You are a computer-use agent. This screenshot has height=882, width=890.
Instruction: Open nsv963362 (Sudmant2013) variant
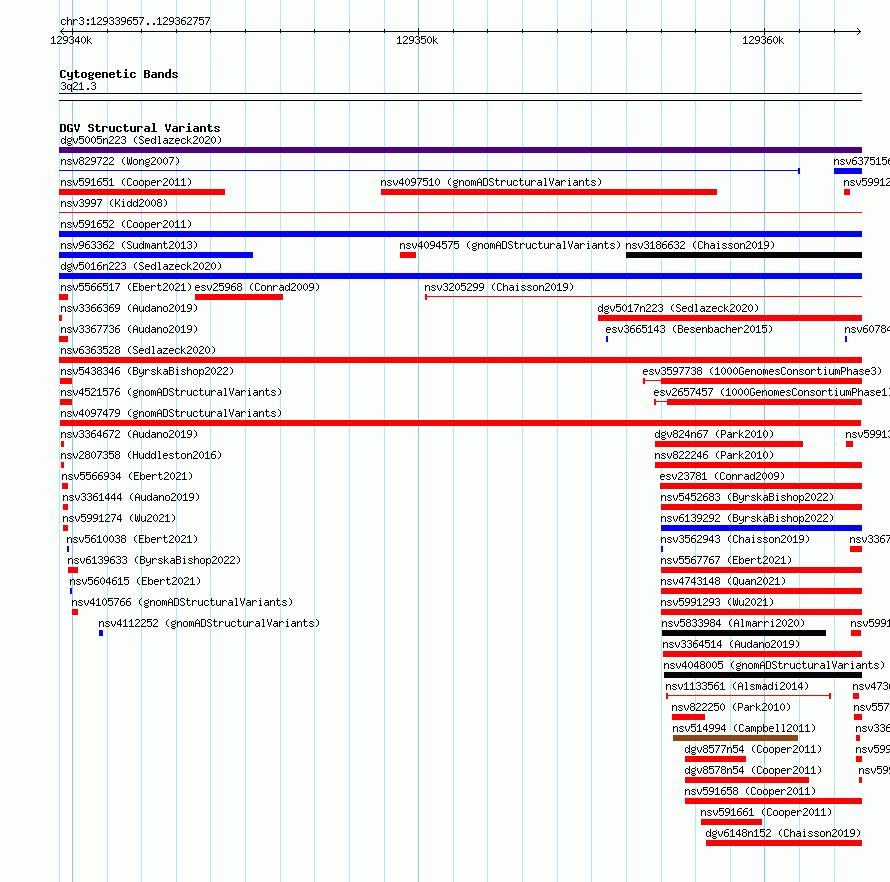pyautogui.click(x=129, y=245)
